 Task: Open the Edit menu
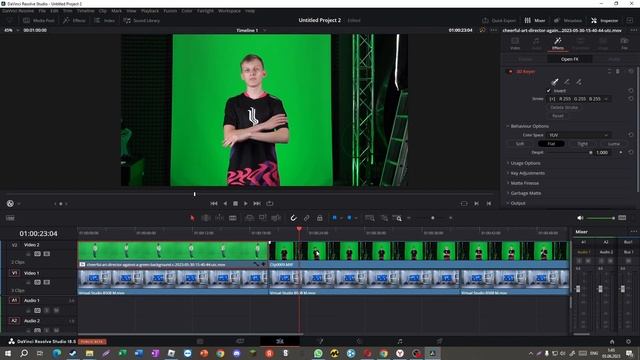[54, 11]
